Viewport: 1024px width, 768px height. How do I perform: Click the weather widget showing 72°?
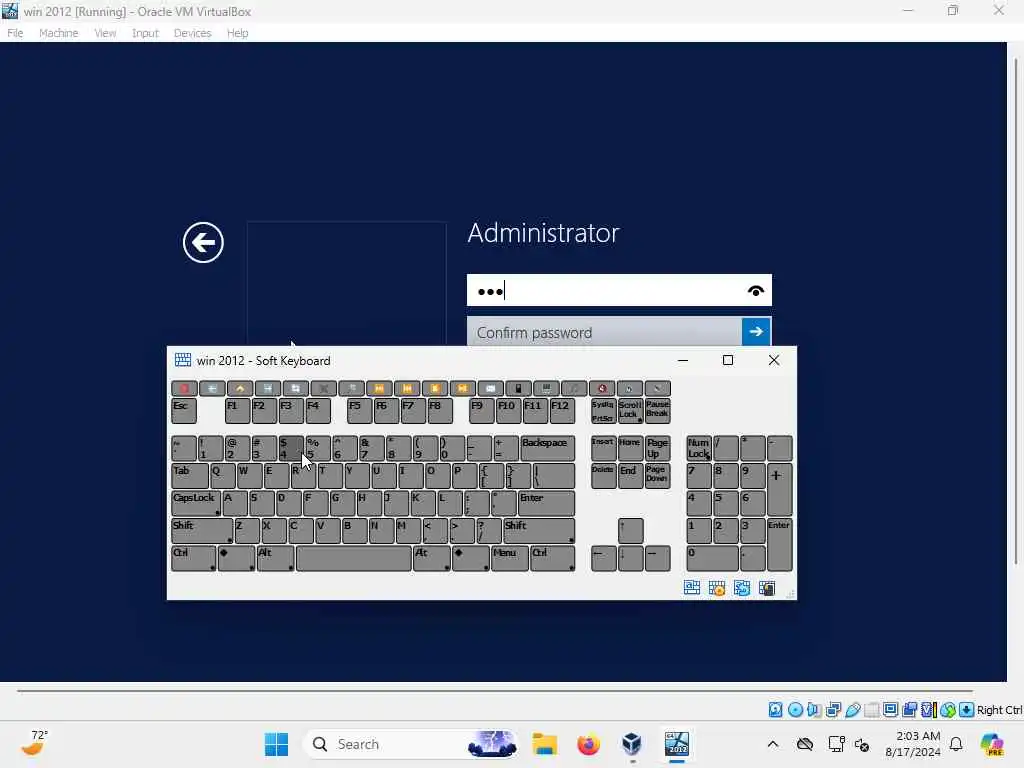pyautogui.click(x=34, y=743)
